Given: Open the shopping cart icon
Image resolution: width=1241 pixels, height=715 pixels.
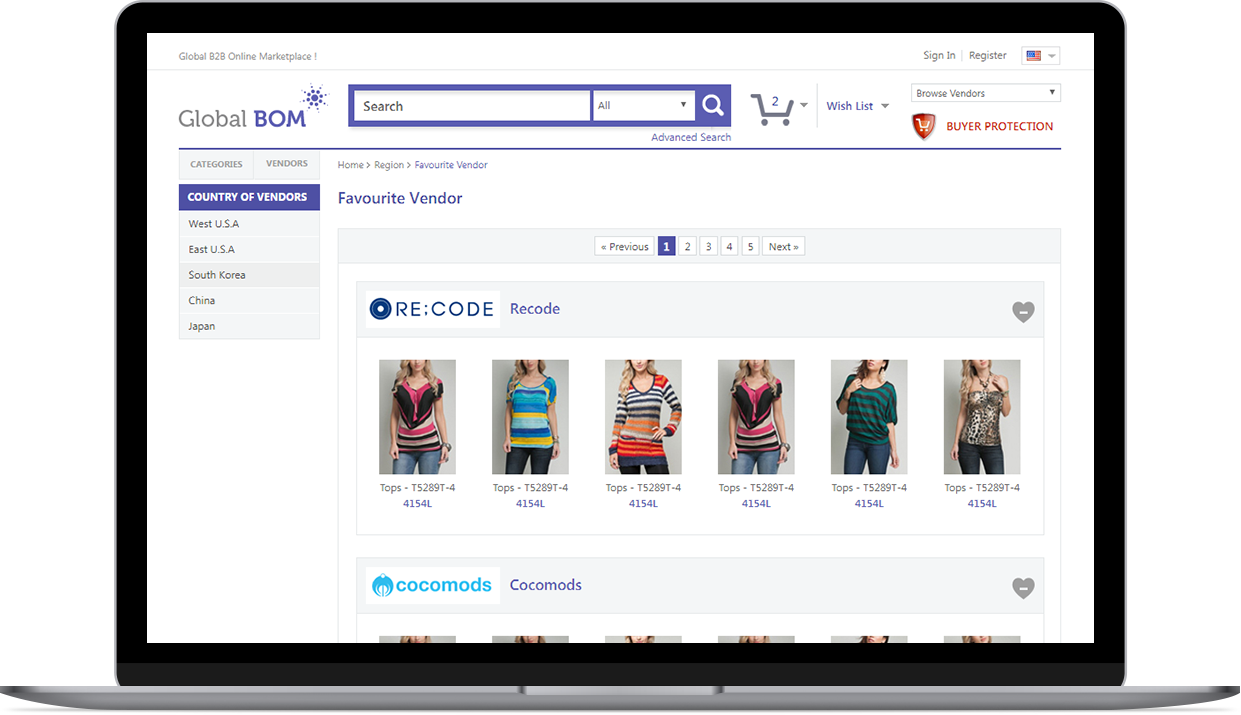Looking at the screenshot, I should click(772, 108).
